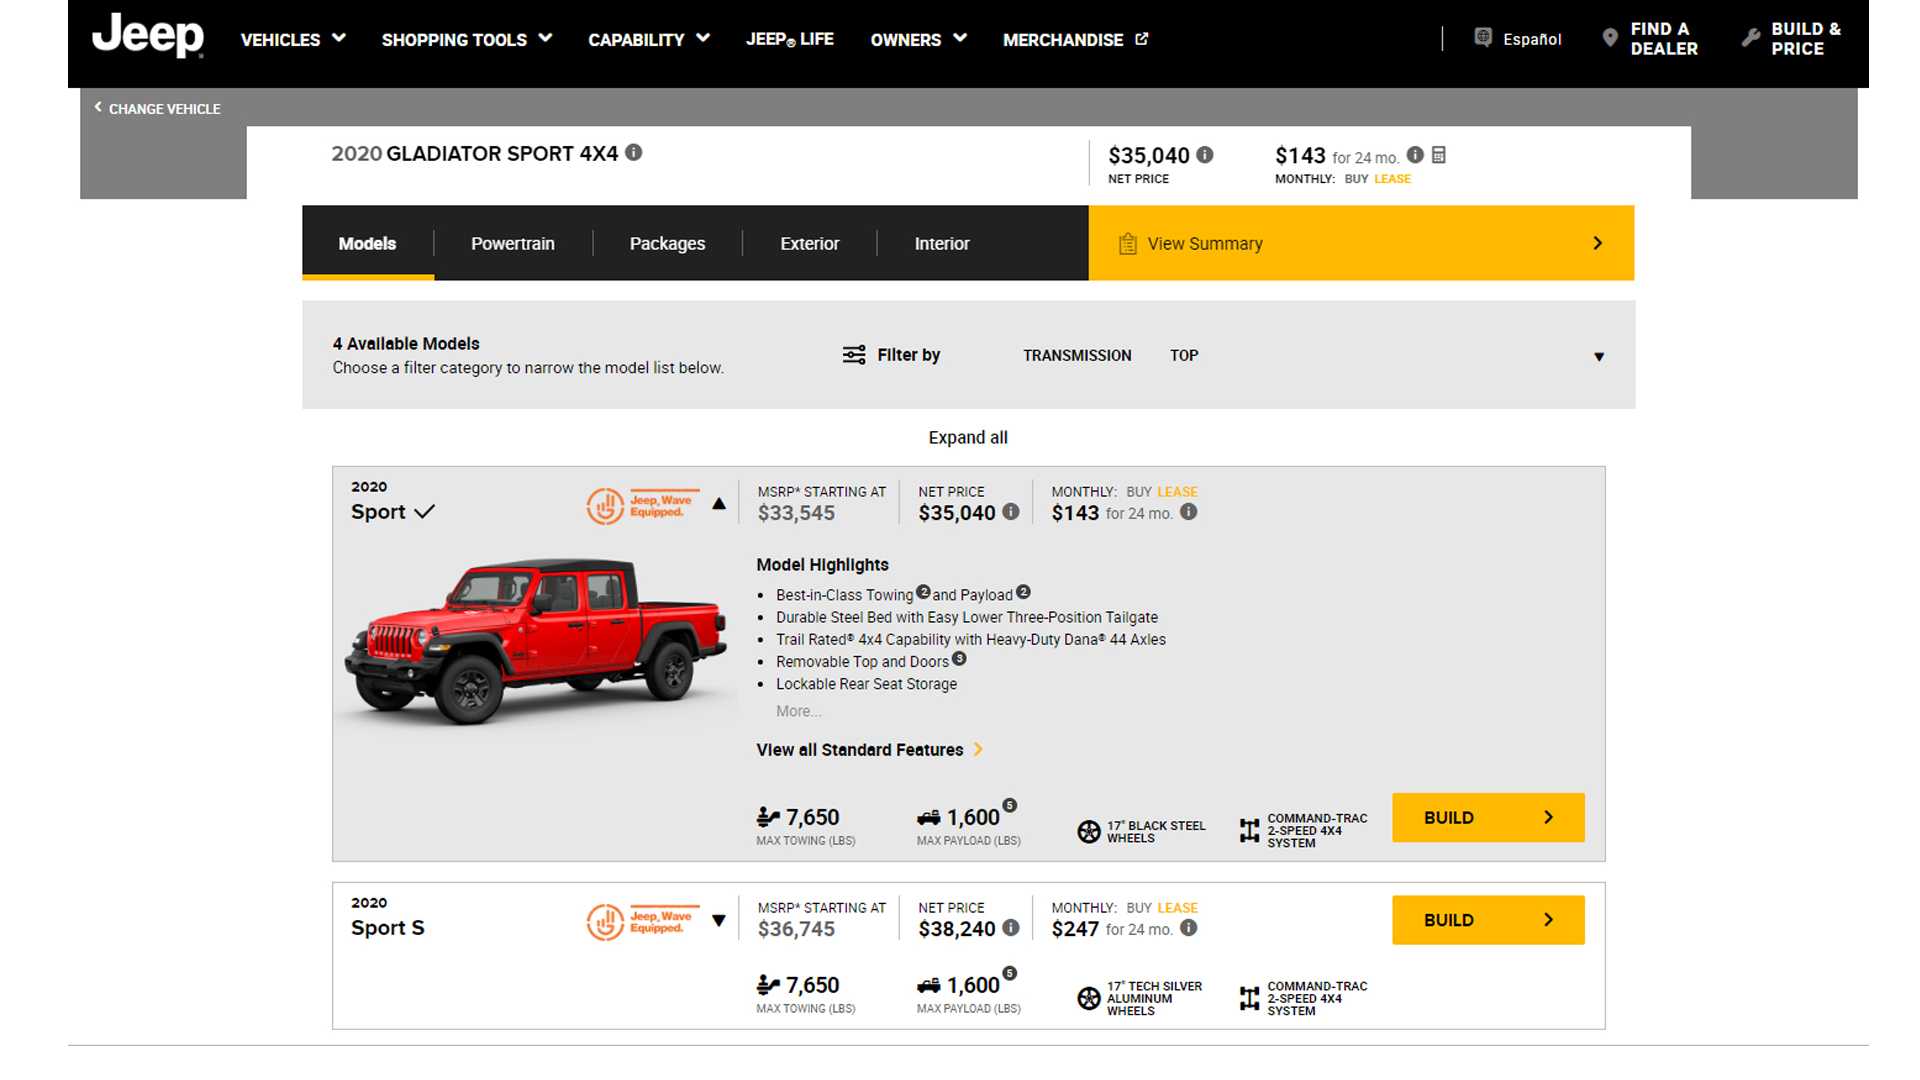Open payment calculator icon in header
The image size is (1920, 1080).
[x=1438, y=154]
